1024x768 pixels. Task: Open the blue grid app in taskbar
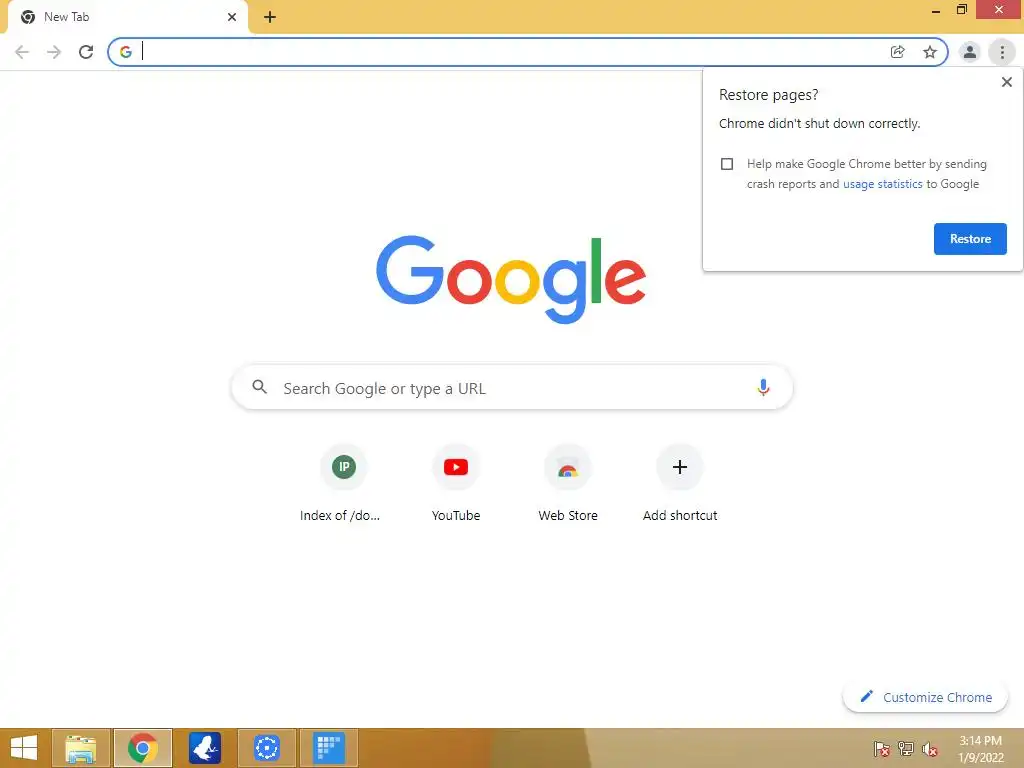click(x=328, y=748)
